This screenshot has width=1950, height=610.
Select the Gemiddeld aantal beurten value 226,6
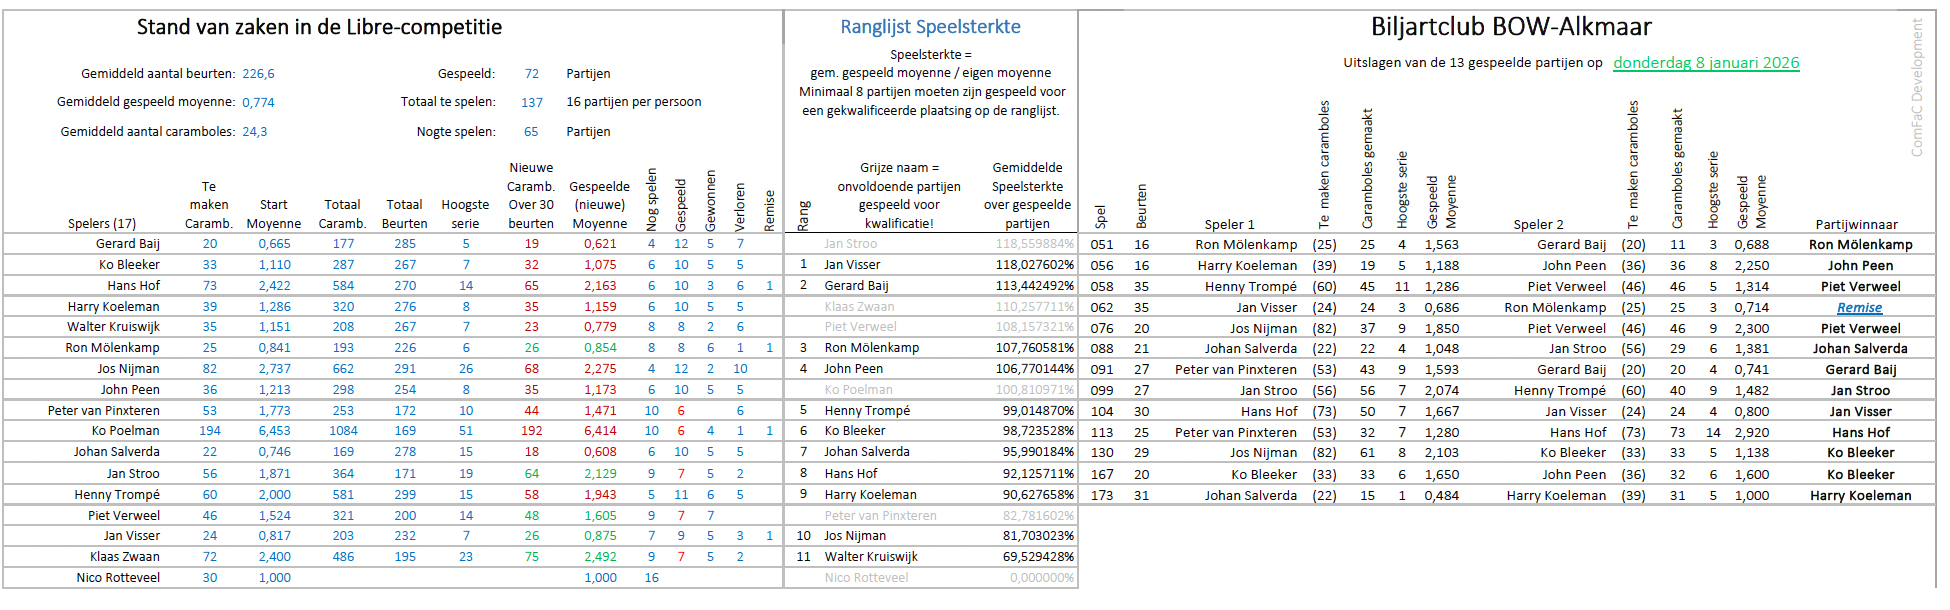click(258, 74)
